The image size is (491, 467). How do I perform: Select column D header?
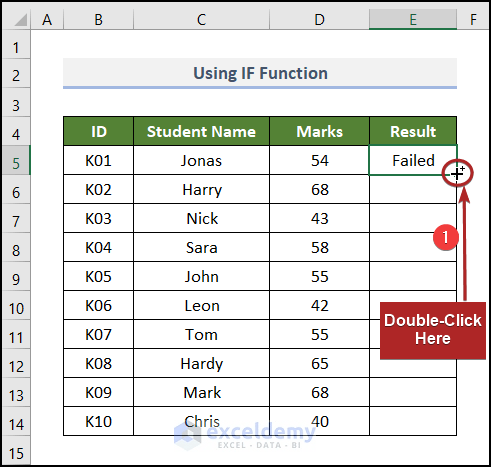(319, 20)
